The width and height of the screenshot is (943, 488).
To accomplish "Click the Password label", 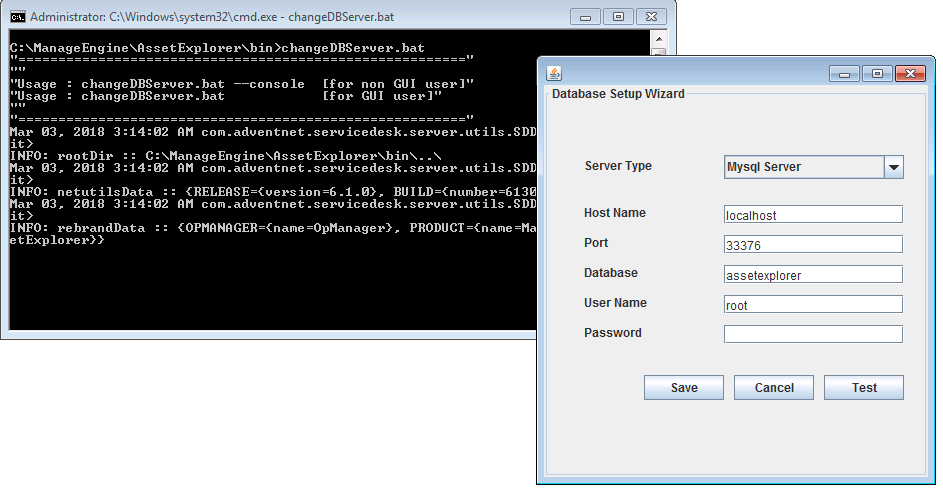I will click(x=612, y=333).
